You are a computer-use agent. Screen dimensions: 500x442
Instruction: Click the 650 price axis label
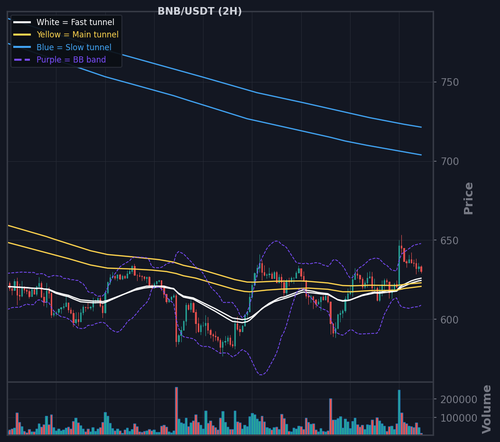pyautogui.click(x=450, y=240)
